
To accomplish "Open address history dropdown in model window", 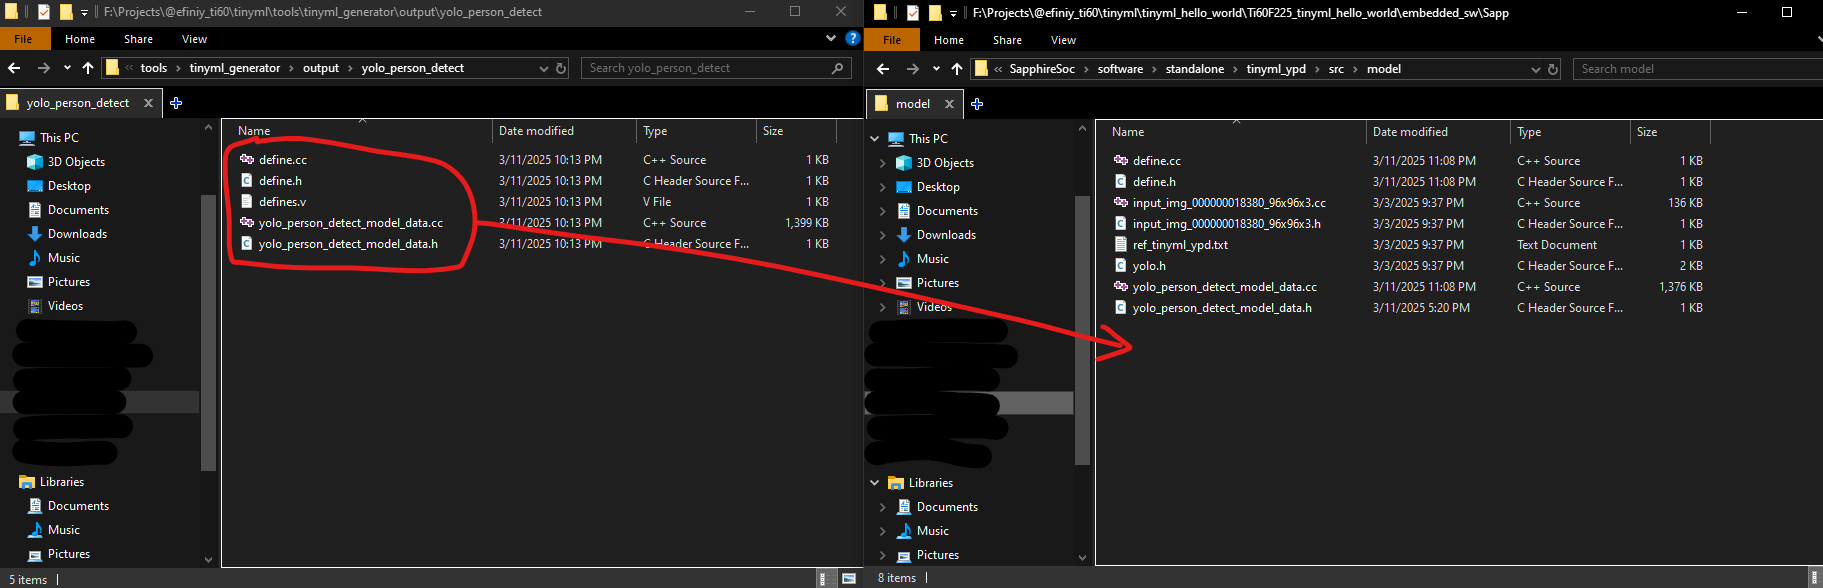I will (1536, 69).
